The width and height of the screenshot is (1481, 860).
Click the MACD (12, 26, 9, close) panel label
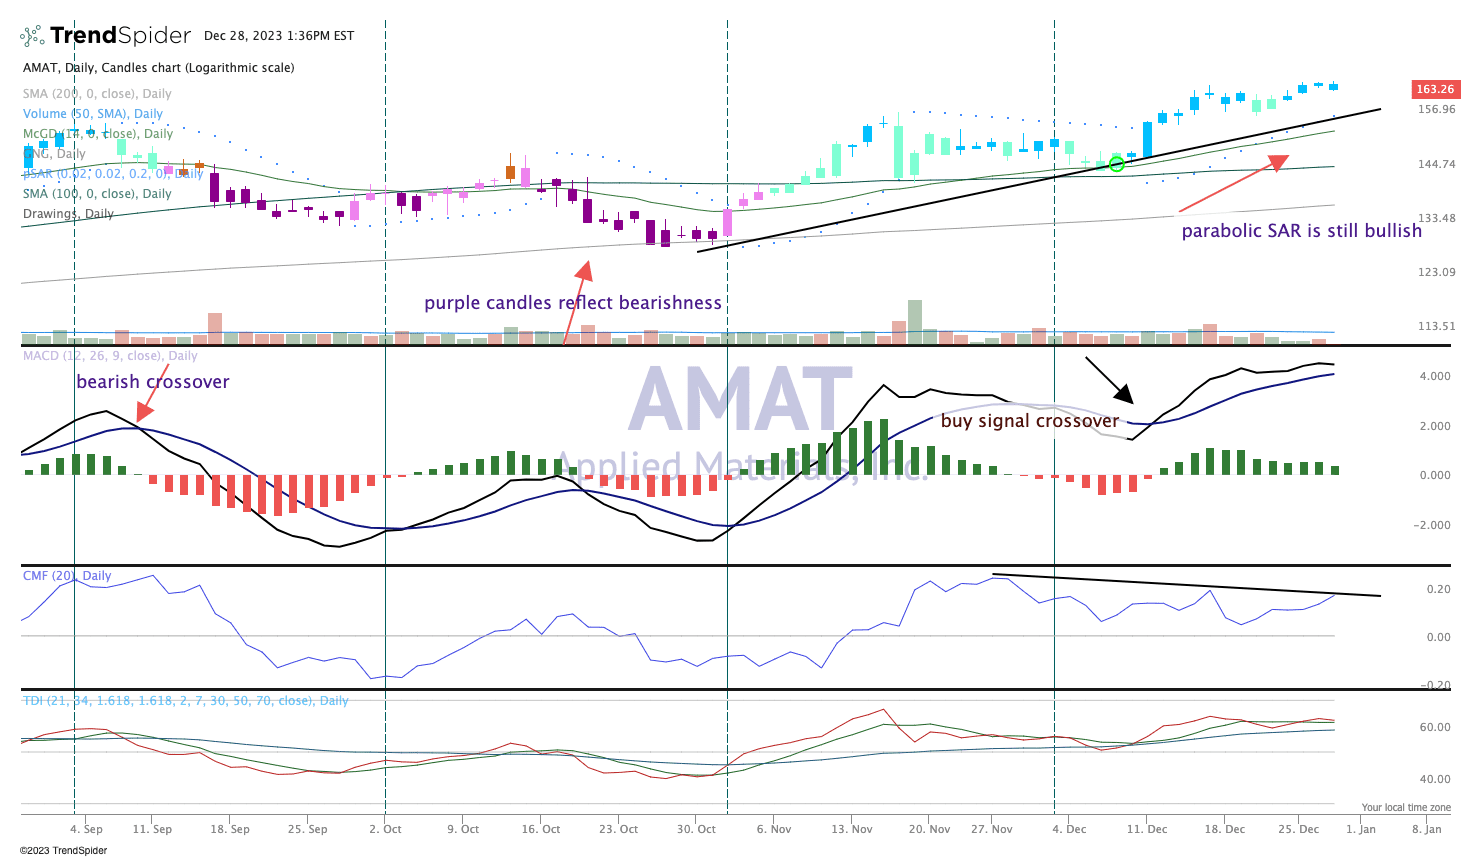[x=110, y=356]
